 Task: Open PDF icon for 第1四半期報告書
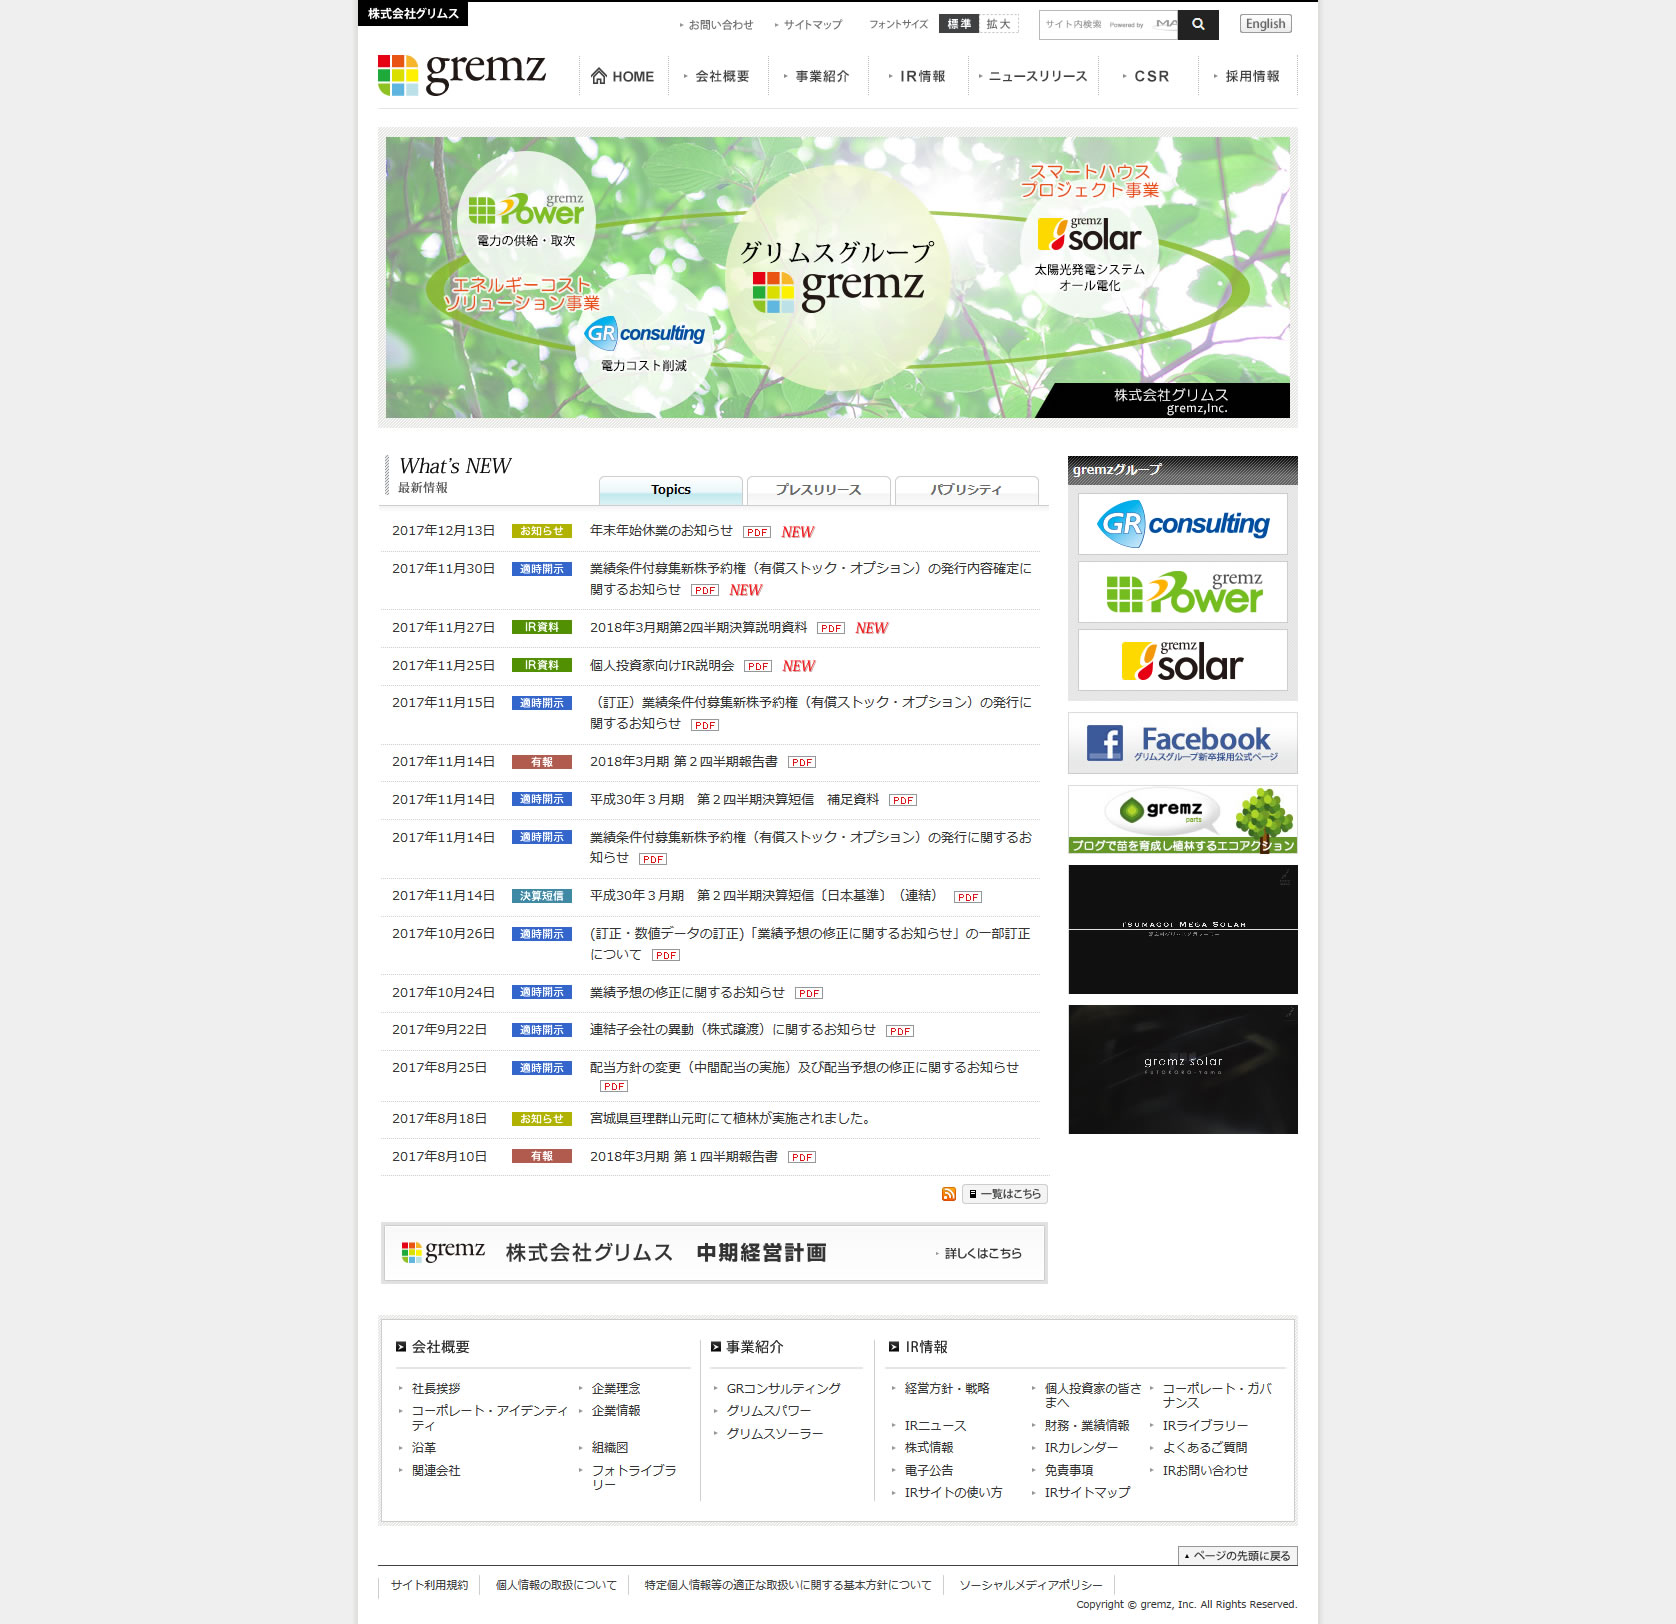pos(802,1157)
